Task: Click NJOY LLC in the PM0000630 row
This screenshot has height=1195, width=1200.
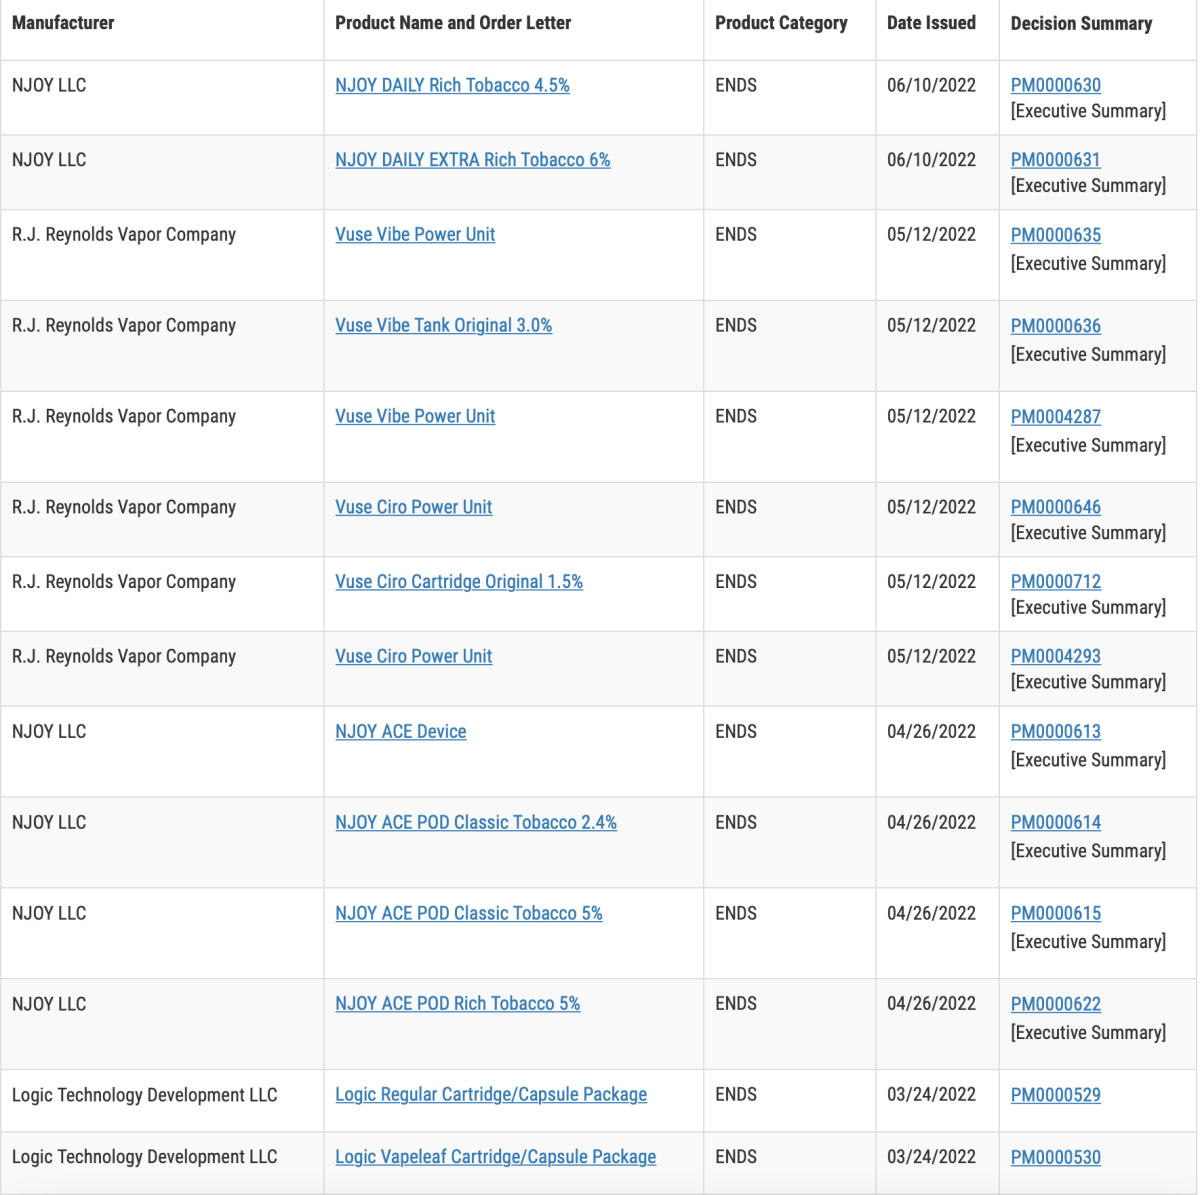Action: 49,86
